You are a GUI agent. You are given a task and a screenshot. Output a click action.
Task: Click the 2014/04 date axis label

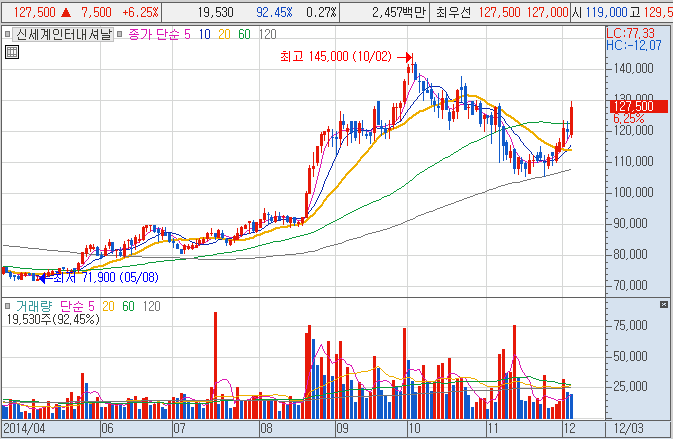(x=24, y=428)
